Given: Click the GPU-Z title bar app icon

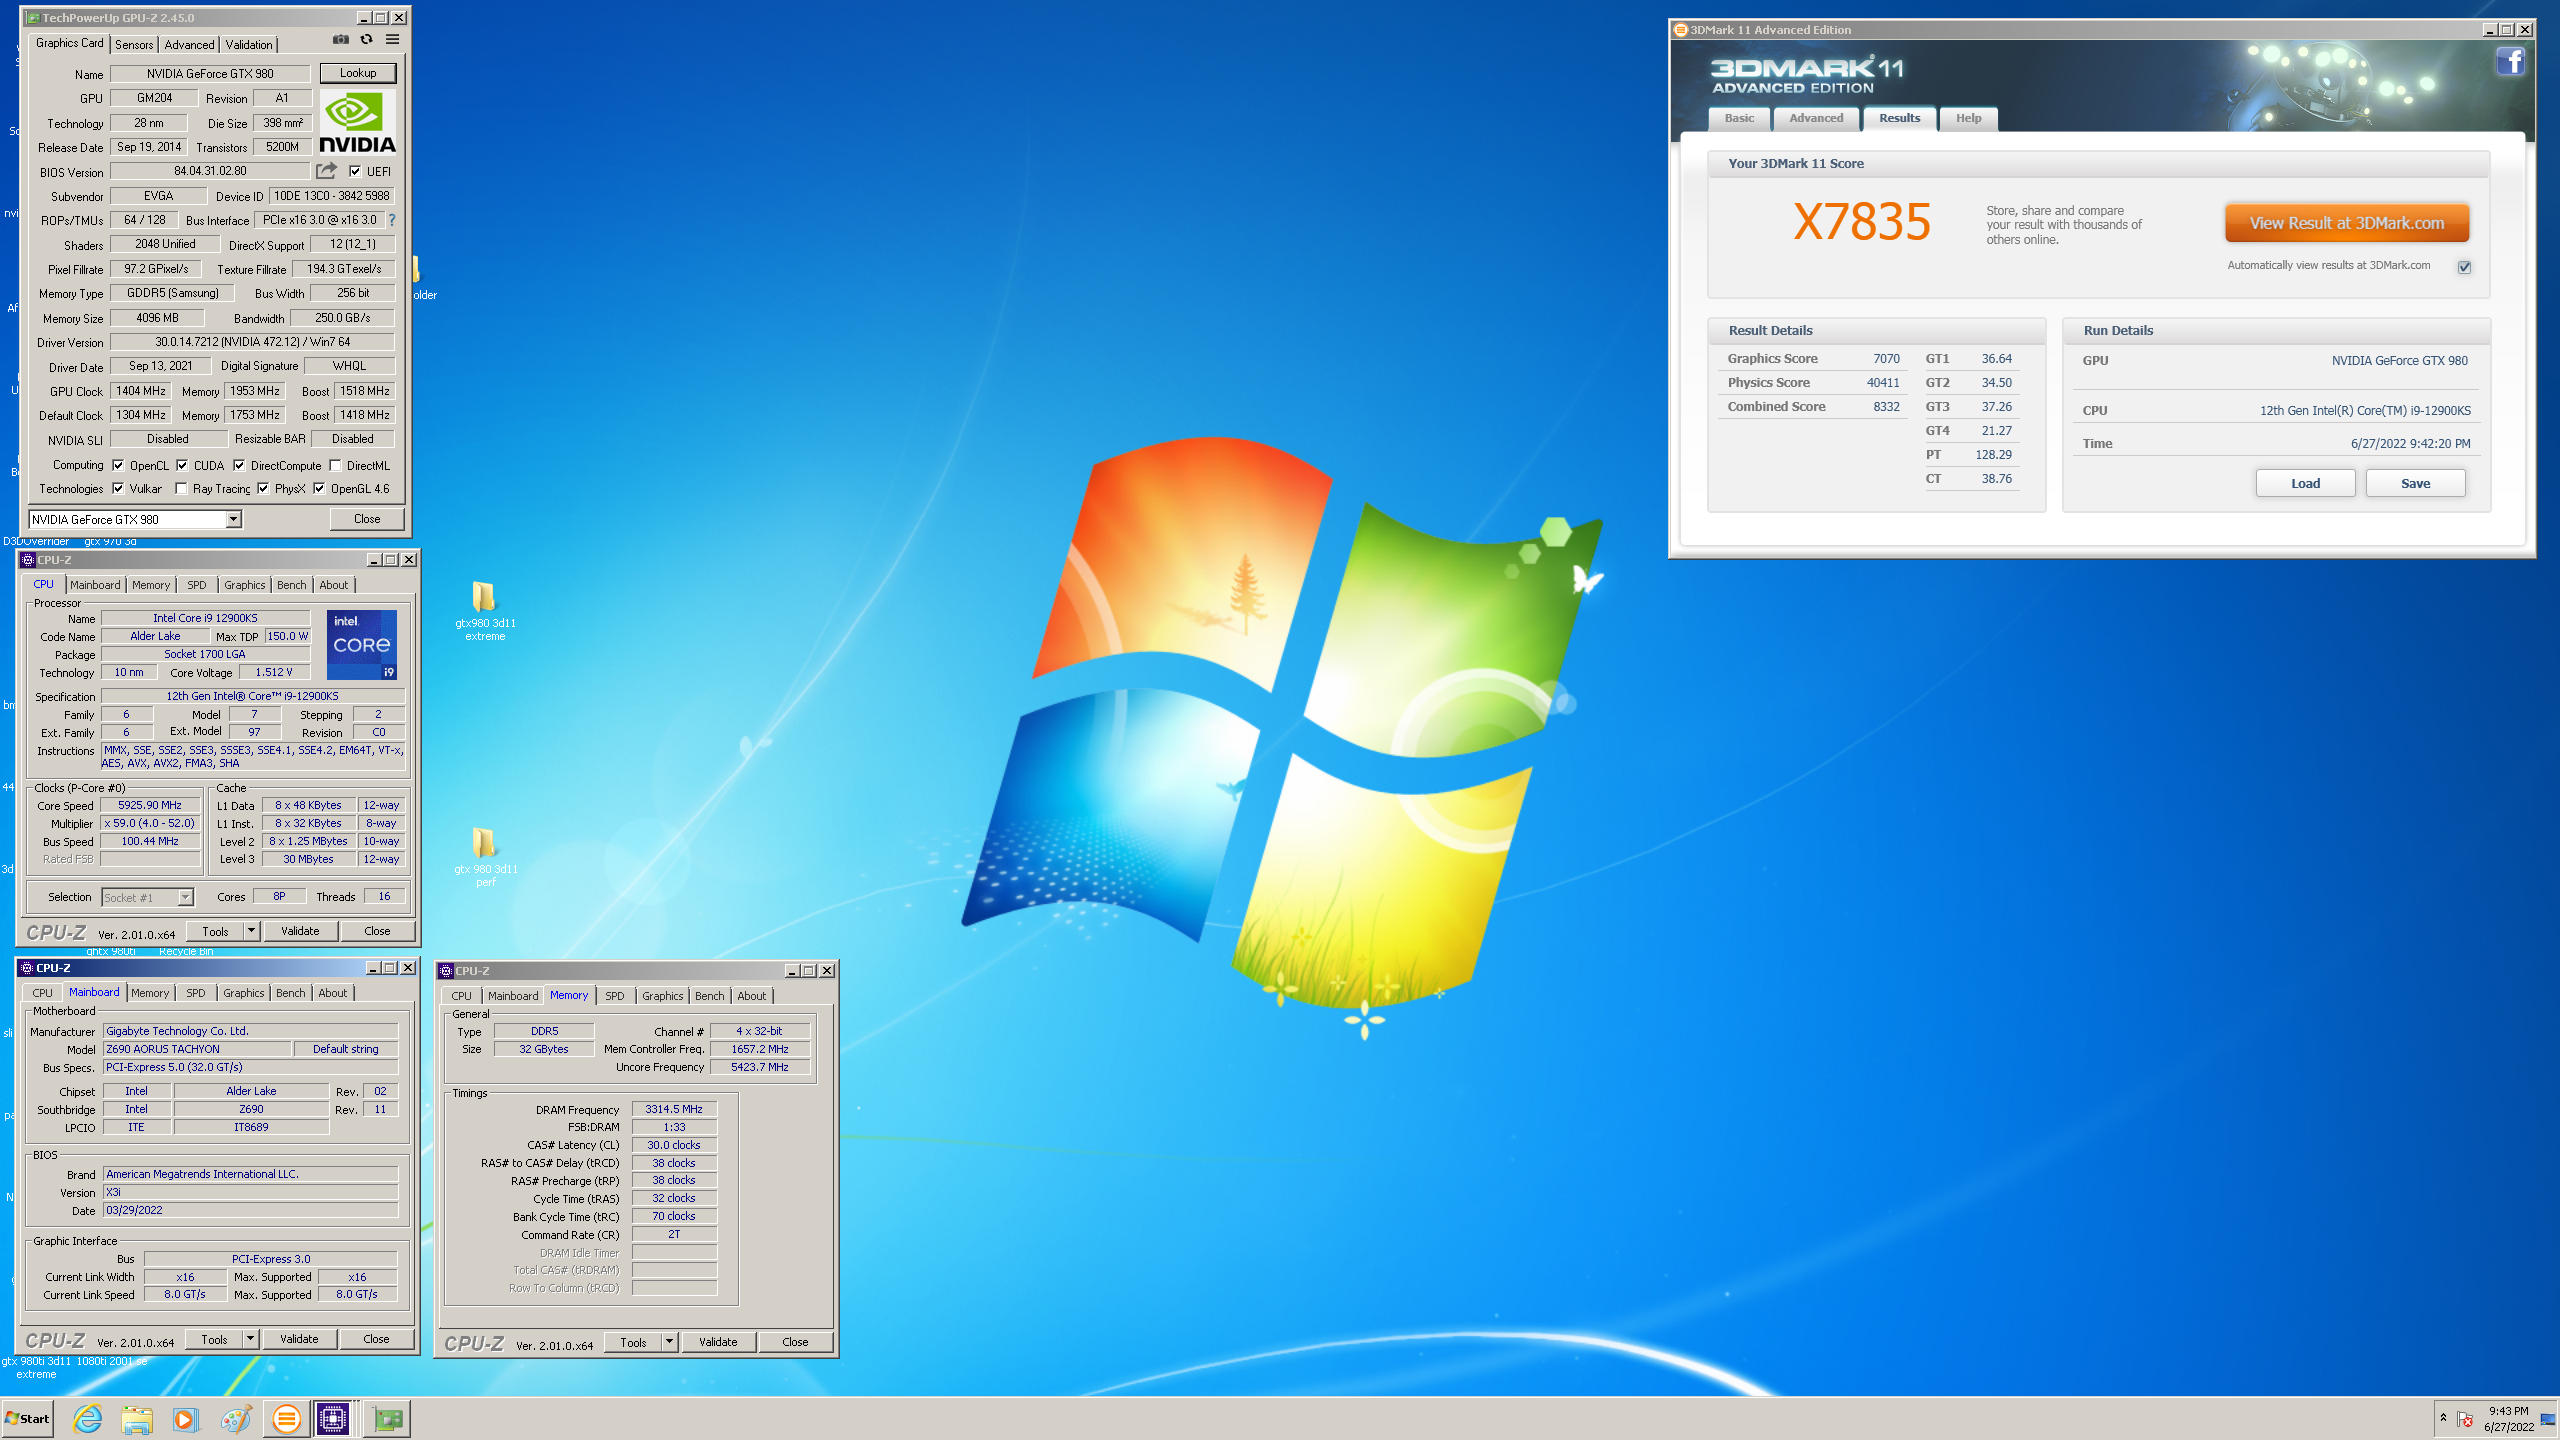Looking at the screenshot, I should (33, 18).
